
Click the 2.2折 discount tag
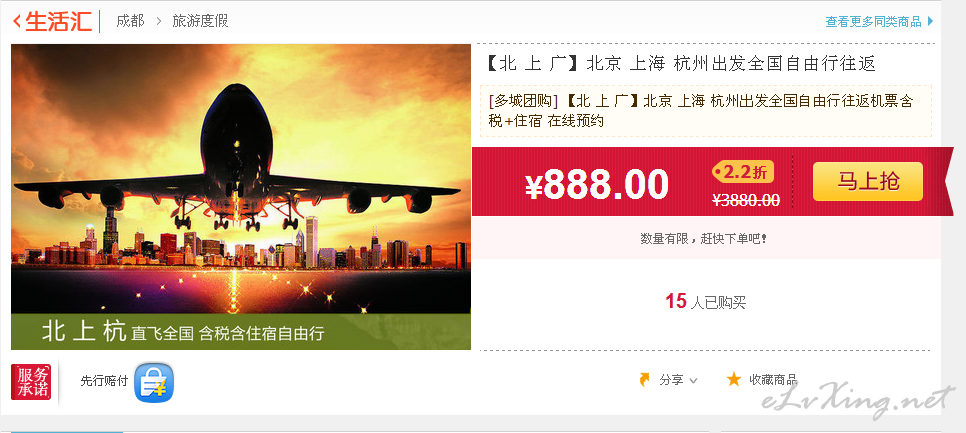point(743,172)
